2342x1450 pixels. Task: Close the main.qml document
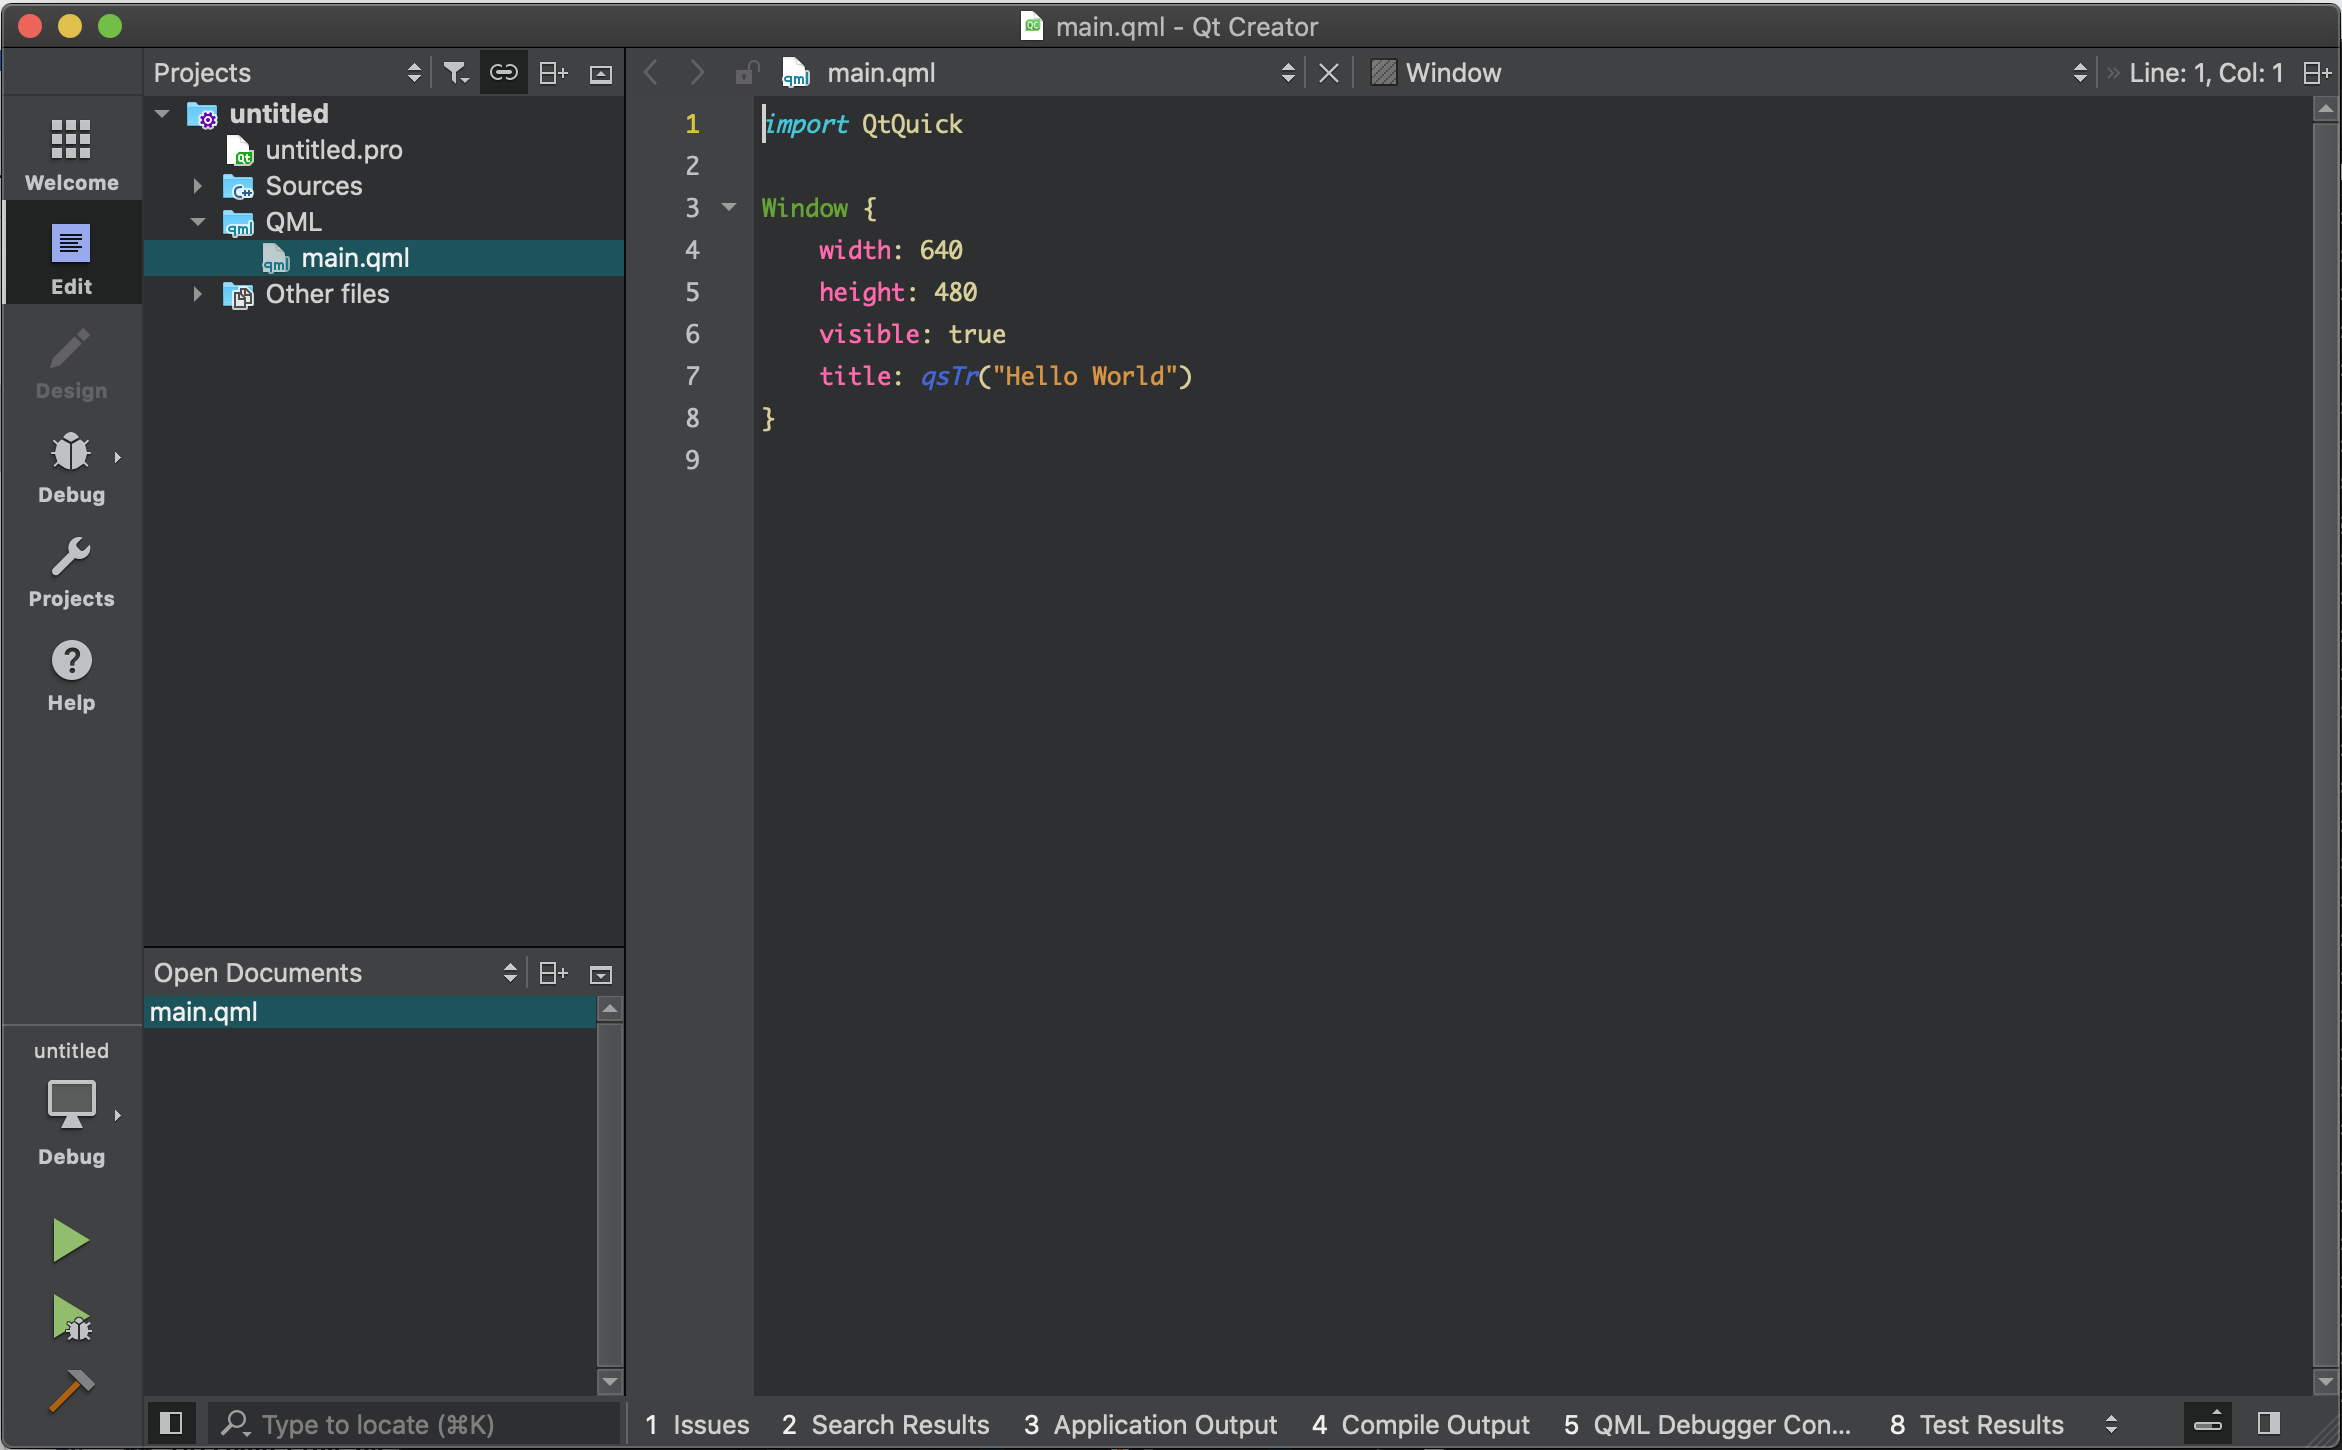(x=1329, y=73)
